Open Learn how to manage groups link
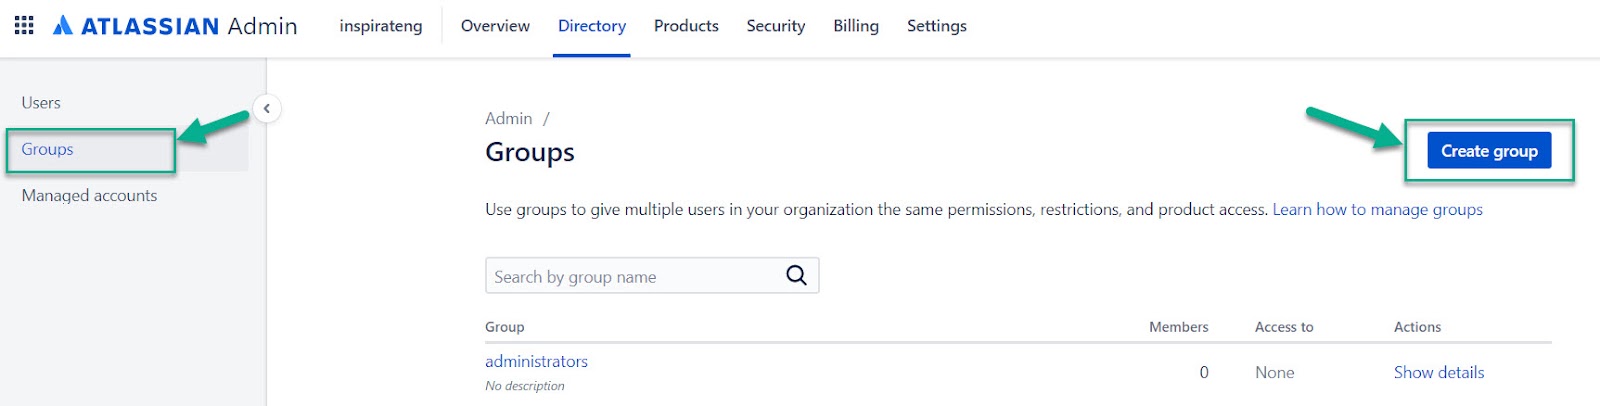 pos(1377,209)
